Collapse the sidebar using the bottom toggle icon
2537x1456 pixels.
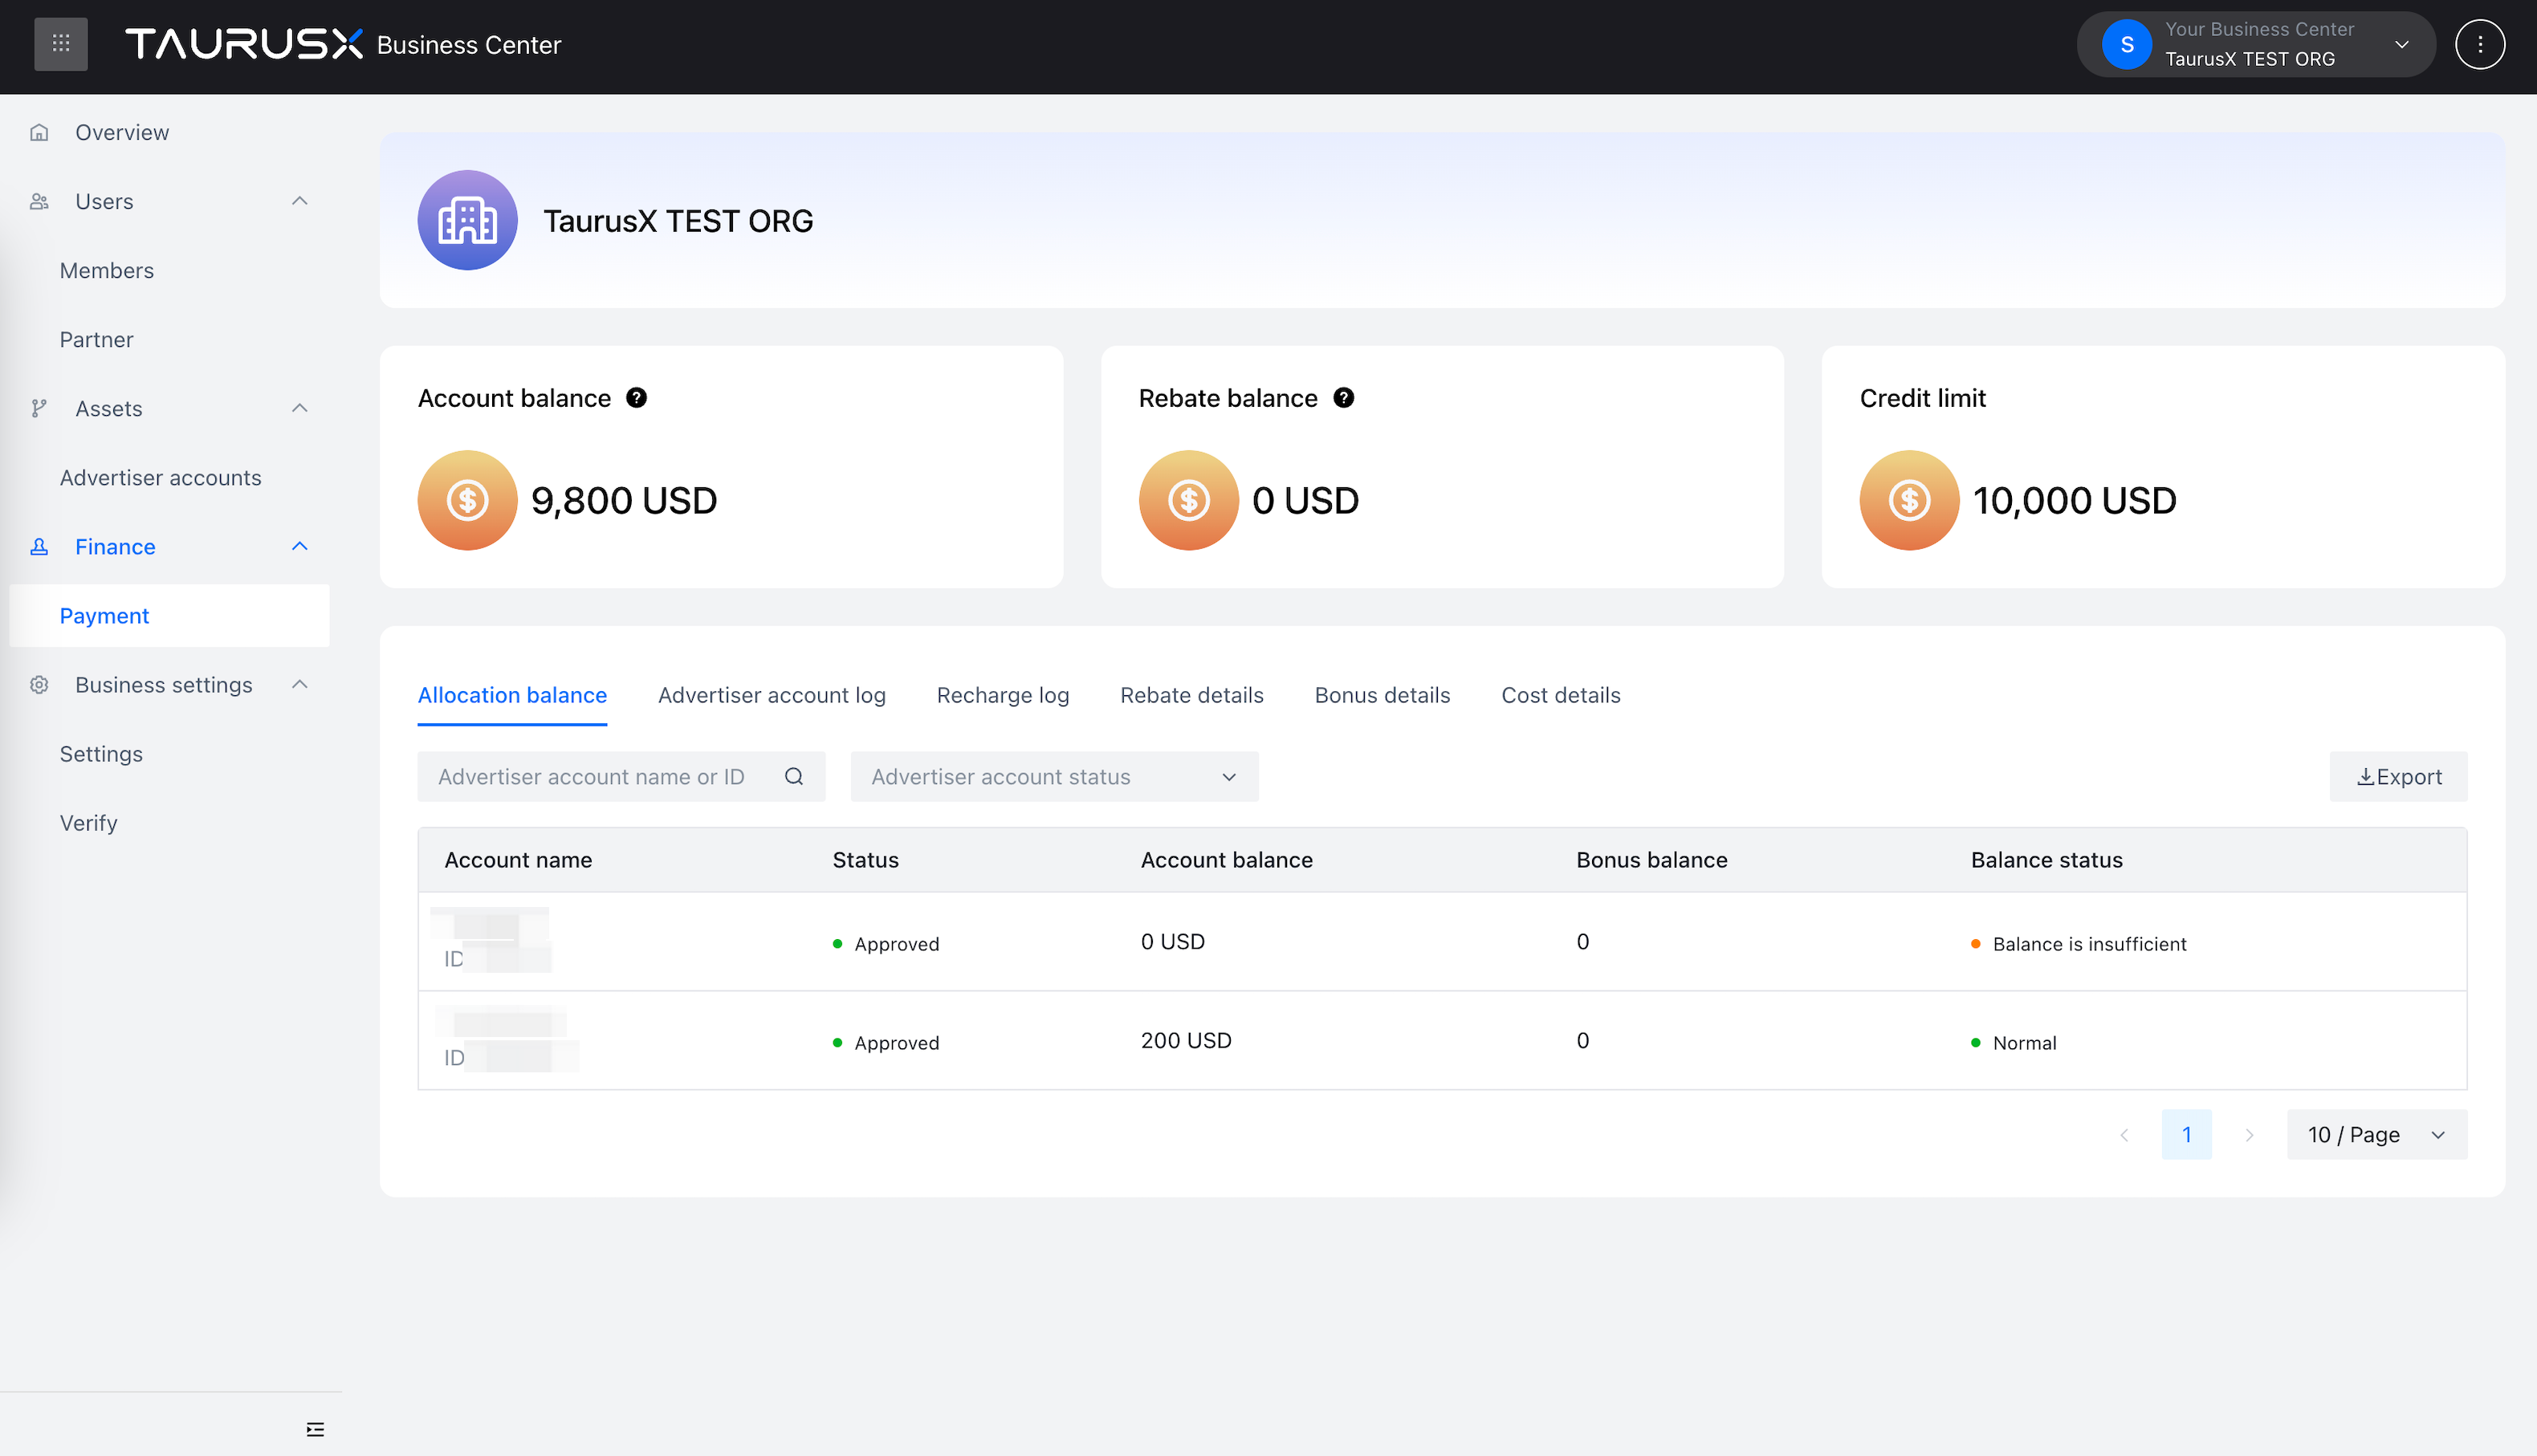click(315, 1429)
